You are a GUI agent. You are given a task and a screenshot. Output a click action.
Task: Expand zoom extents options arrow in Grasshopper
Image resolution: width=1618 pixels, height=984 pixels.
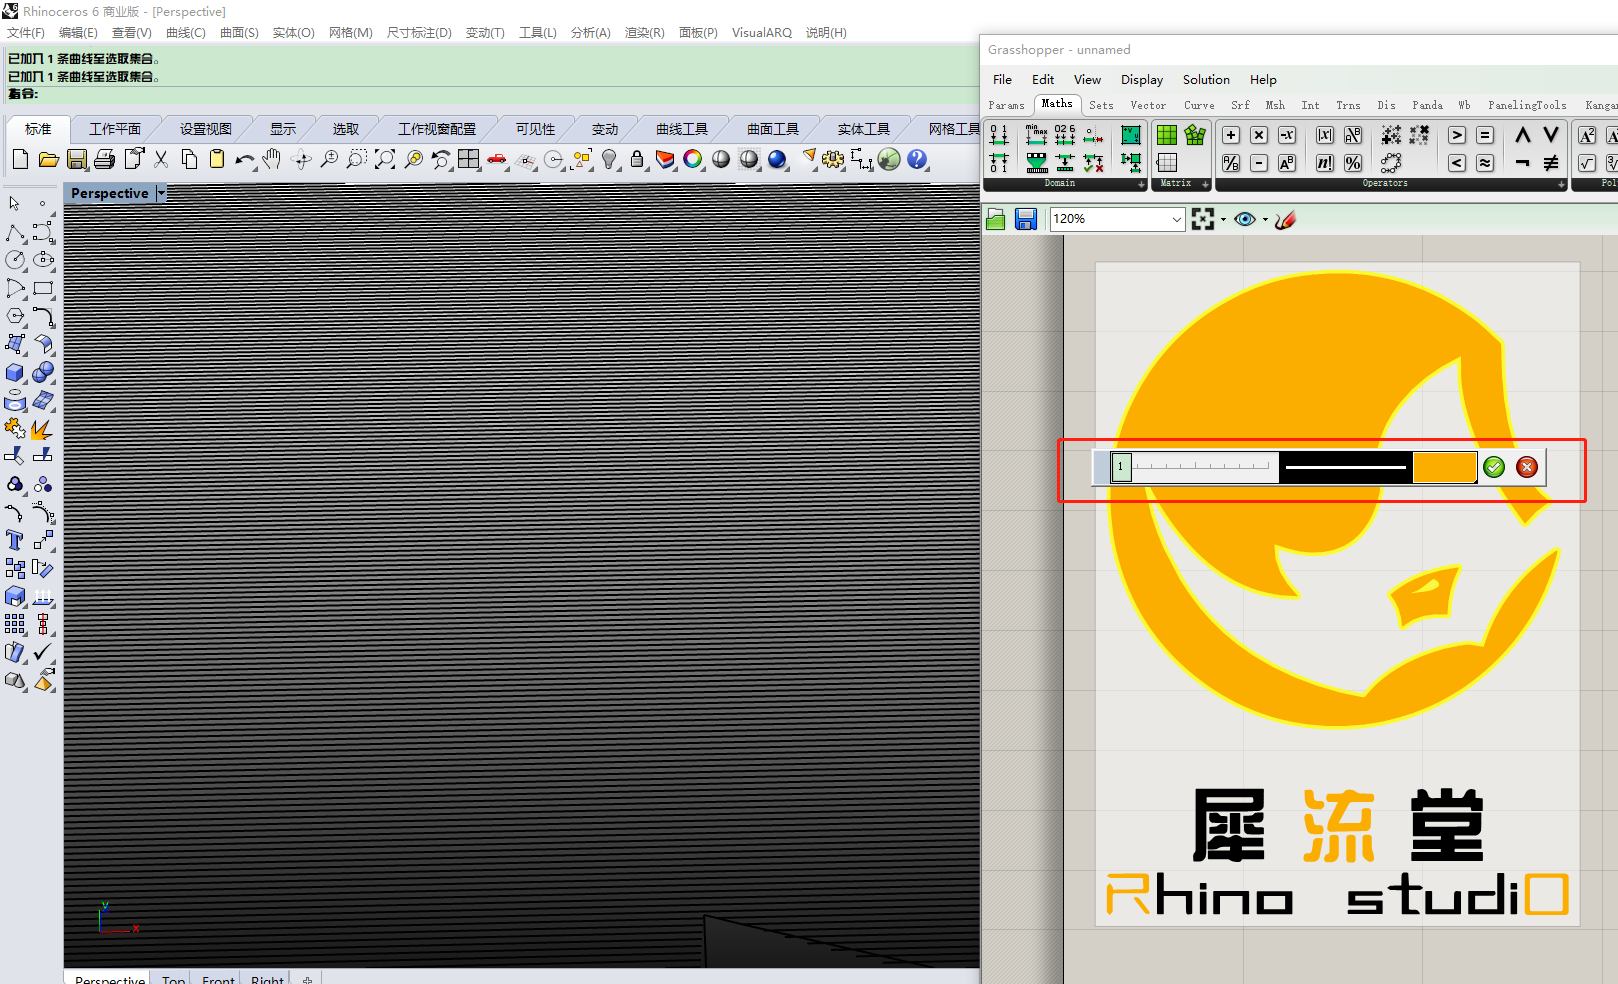1224,219
